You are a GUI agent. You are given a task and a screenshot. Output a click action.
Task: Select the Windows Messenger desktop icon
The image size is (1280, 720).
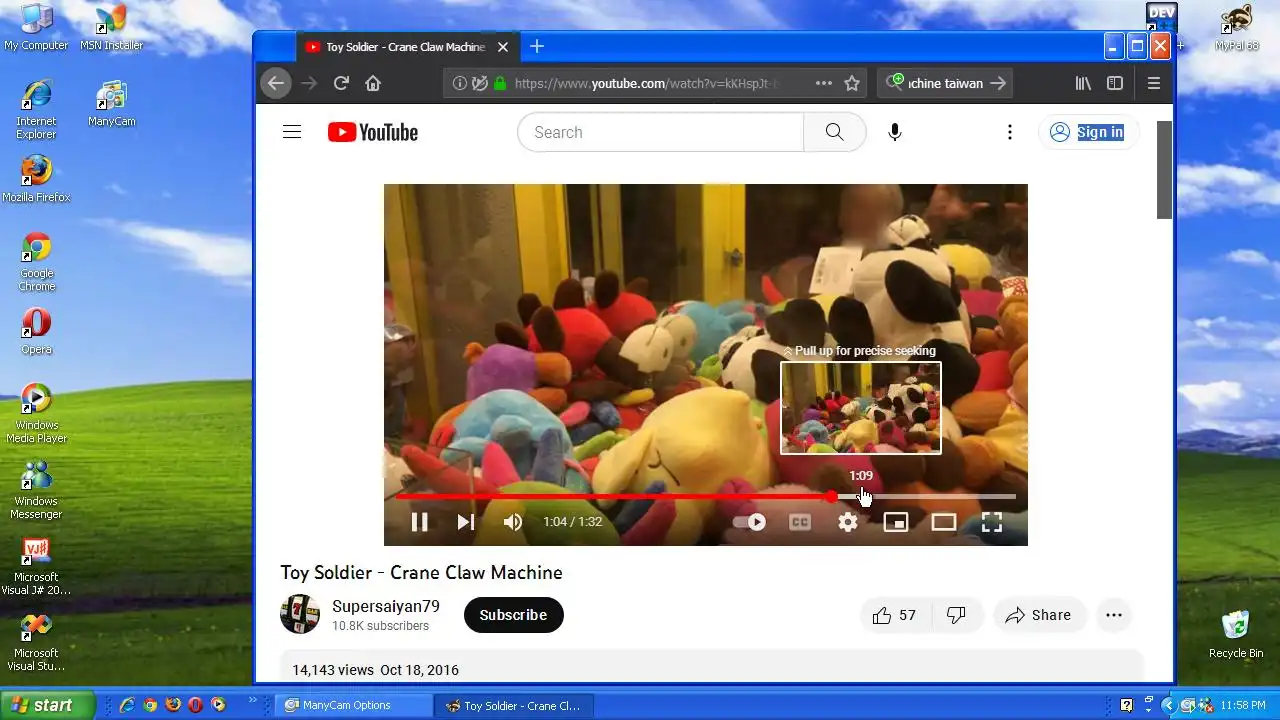tap(36, 490)
